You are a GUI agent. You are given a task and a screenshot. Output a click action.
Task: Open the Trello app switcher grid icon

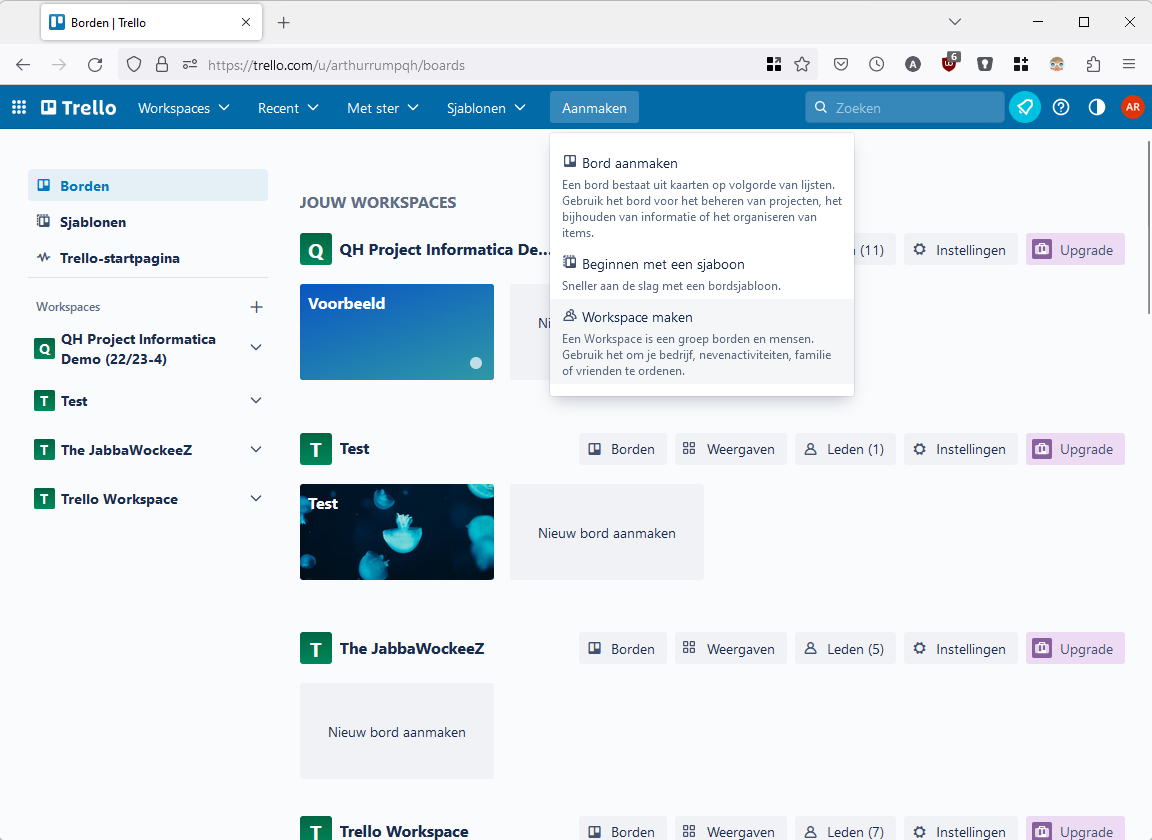[19, 108]
